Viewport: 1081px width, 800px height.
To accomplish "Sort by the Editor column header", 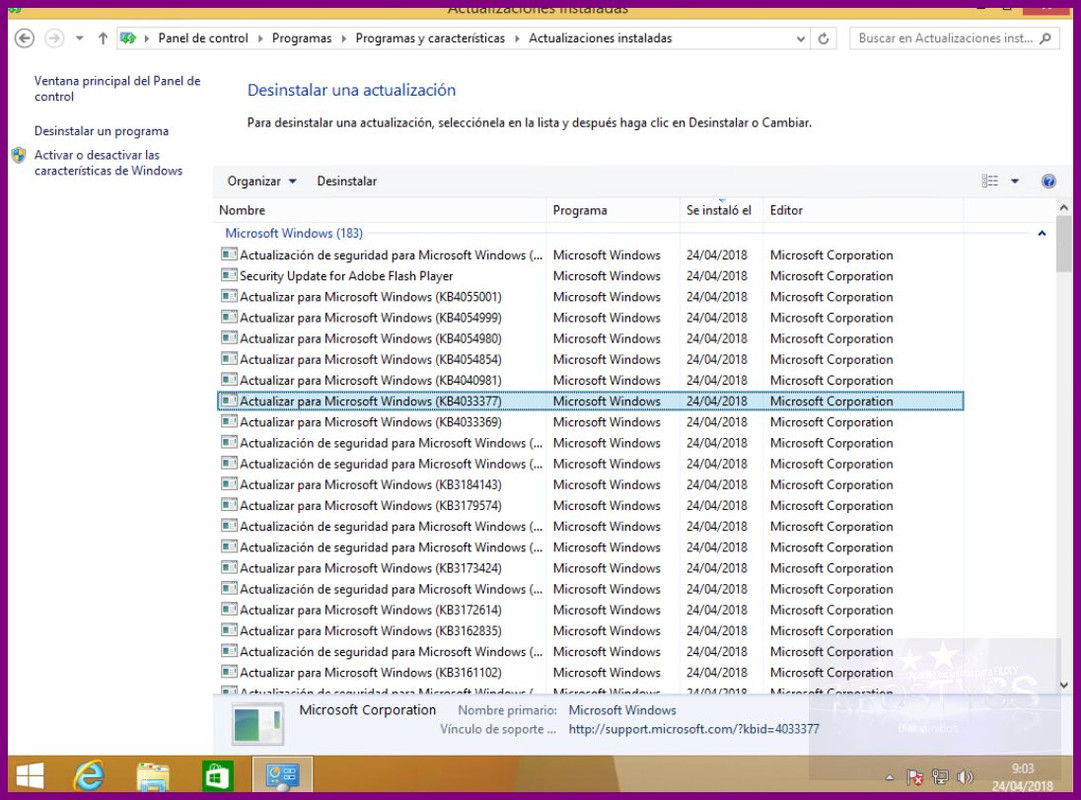I will click(862, 210).
